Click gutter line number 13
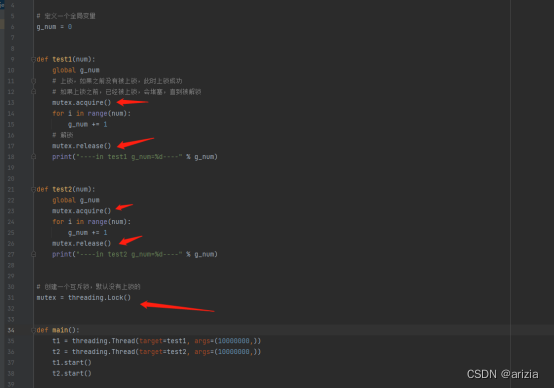The image size is (554, 389). click(x=11, y=103)
